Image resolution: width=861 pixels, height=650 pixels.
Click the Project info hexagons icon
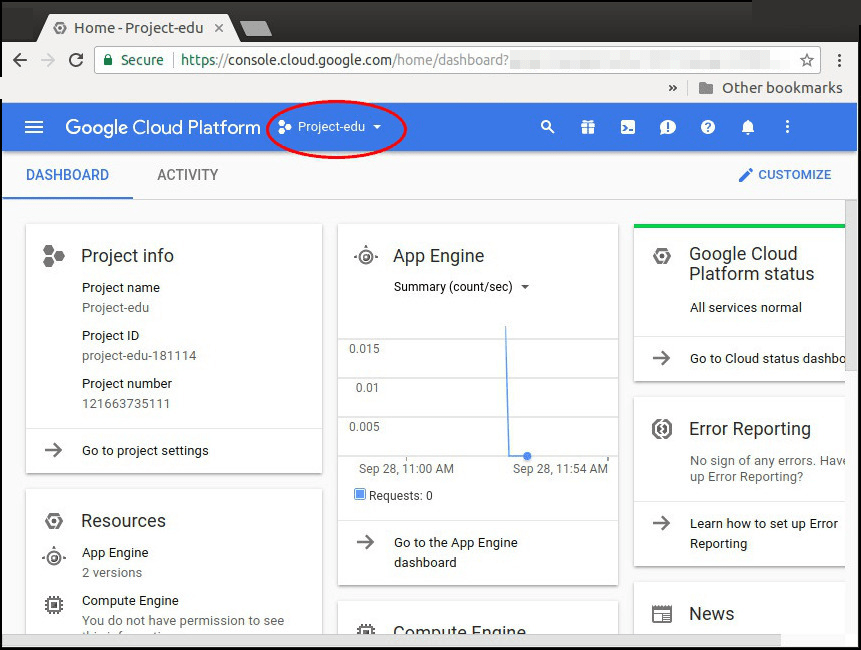click(x=54, y=256)
